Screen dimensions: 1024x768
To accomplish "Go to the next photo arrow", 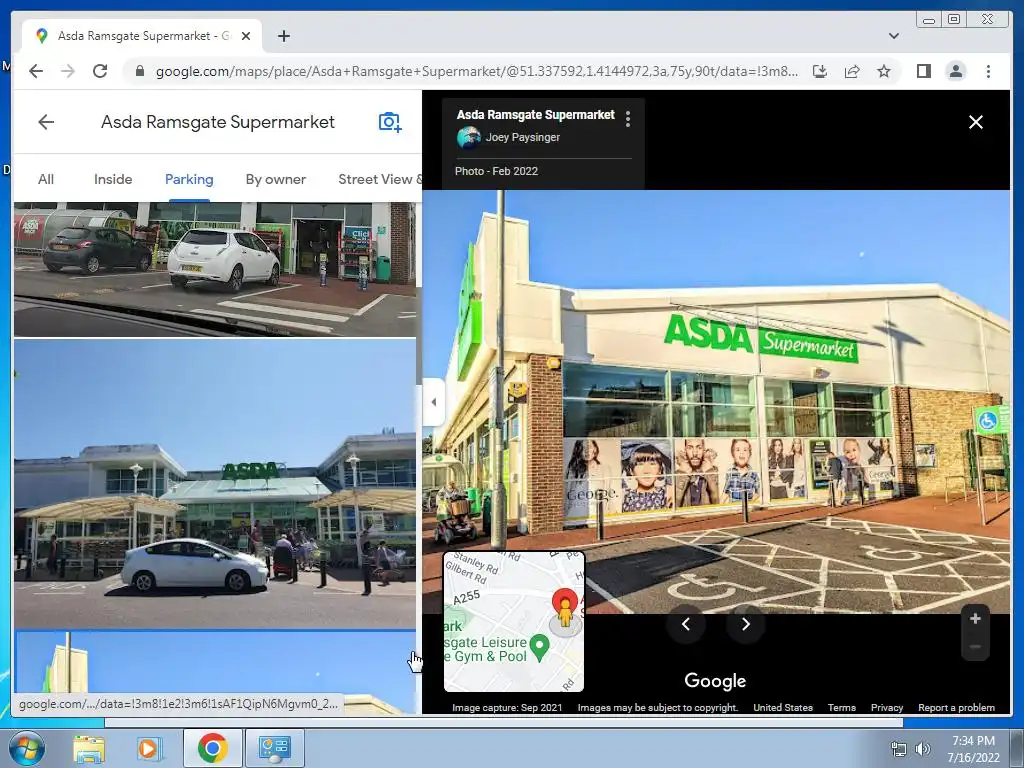I will tap(745, 624).
